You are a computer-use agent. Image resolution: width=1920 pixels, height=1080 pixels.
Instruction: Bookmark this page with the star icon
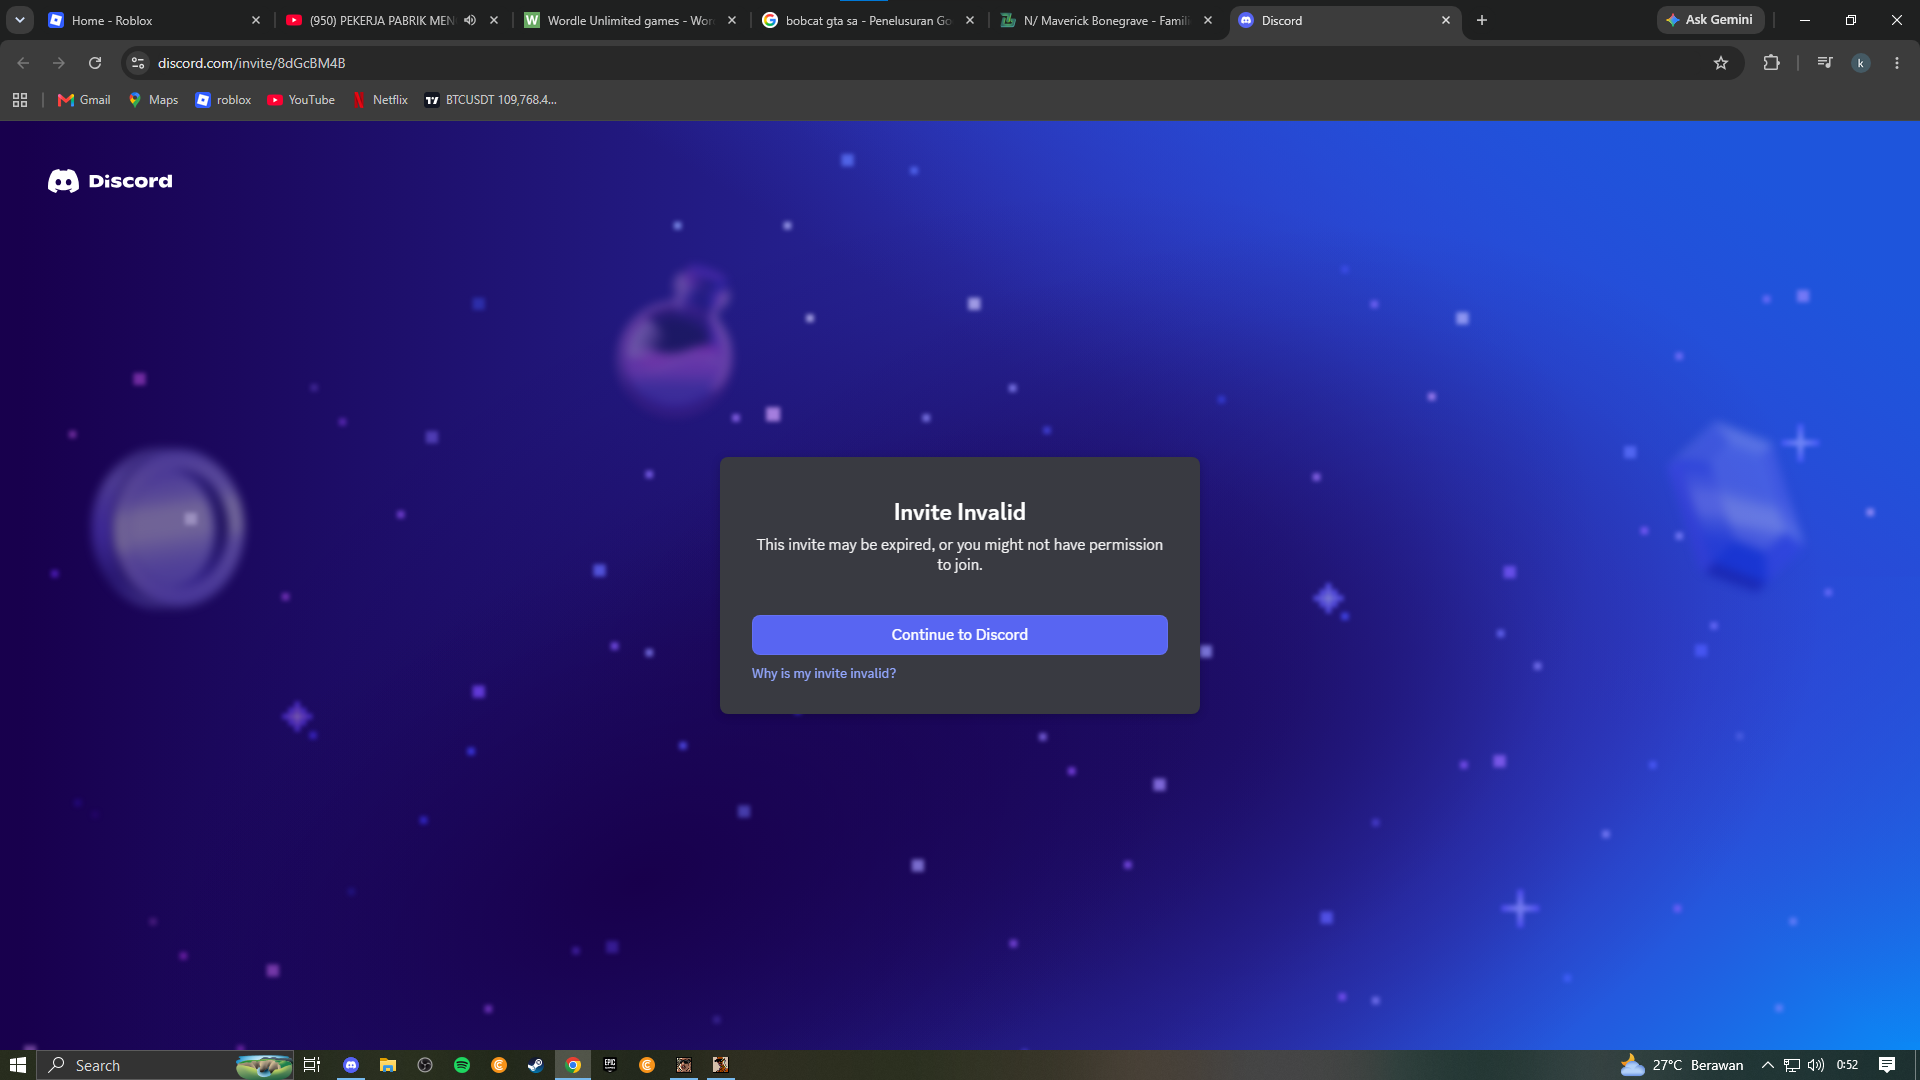[1721, 63]
